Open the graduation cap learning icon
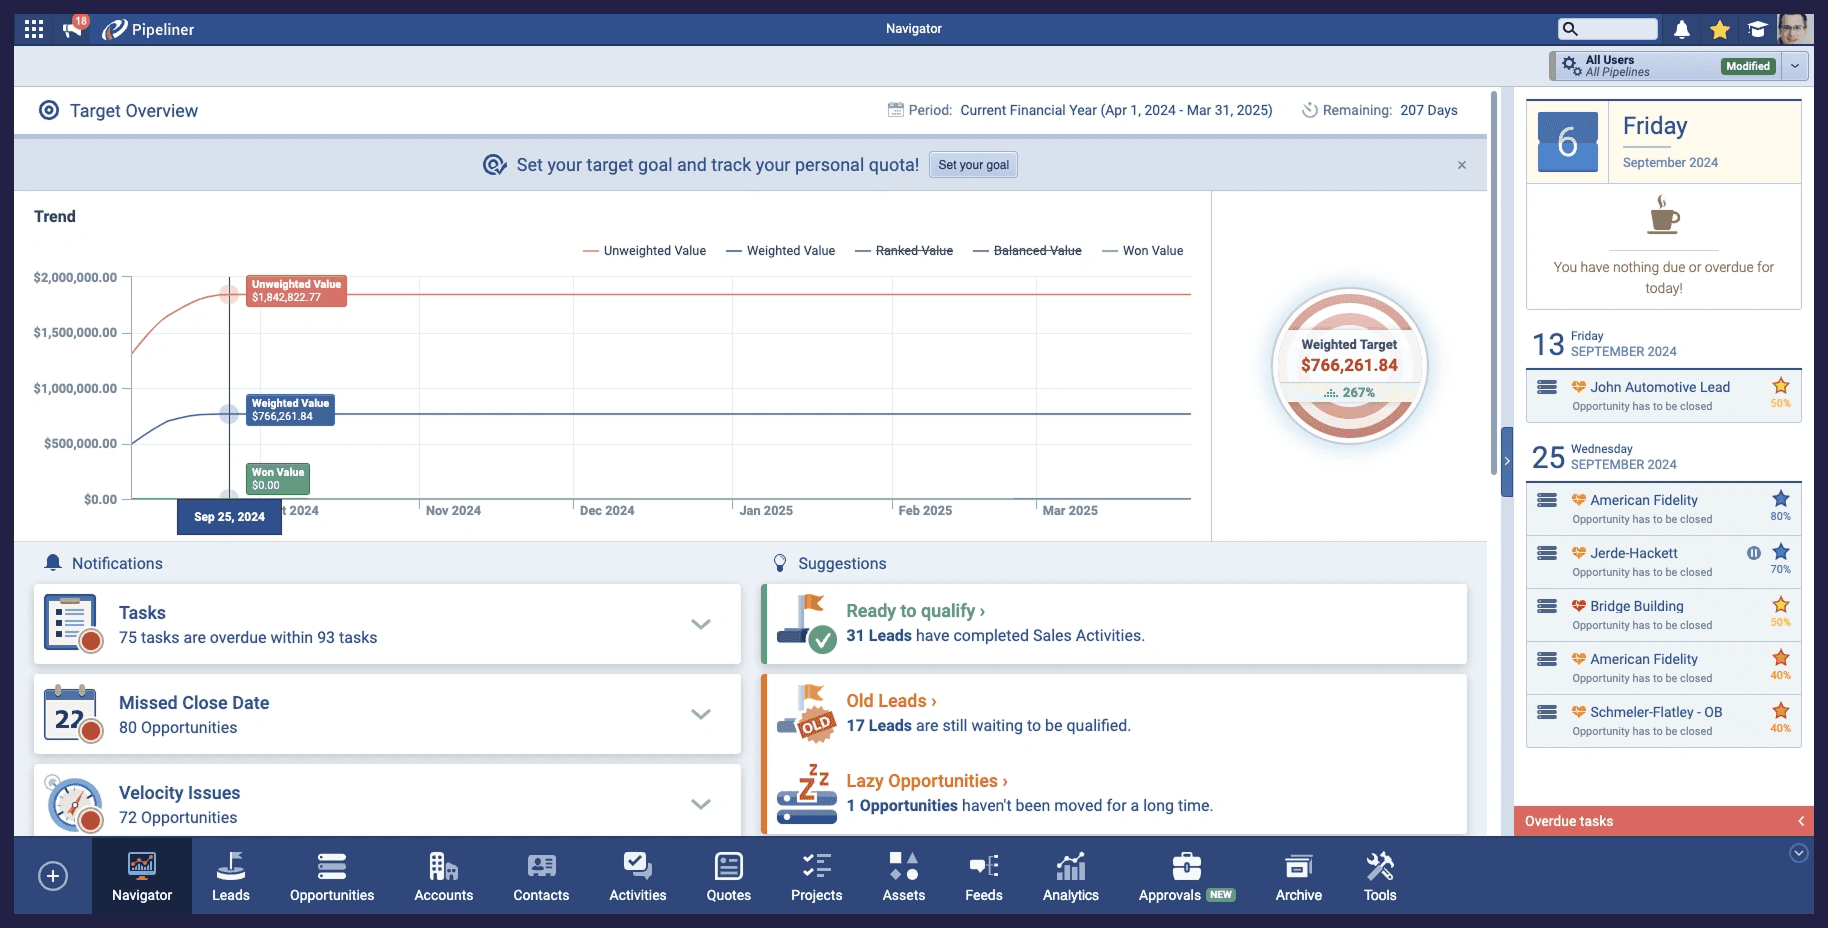This screenshot has height=928, width=1828. (1757, 29)
